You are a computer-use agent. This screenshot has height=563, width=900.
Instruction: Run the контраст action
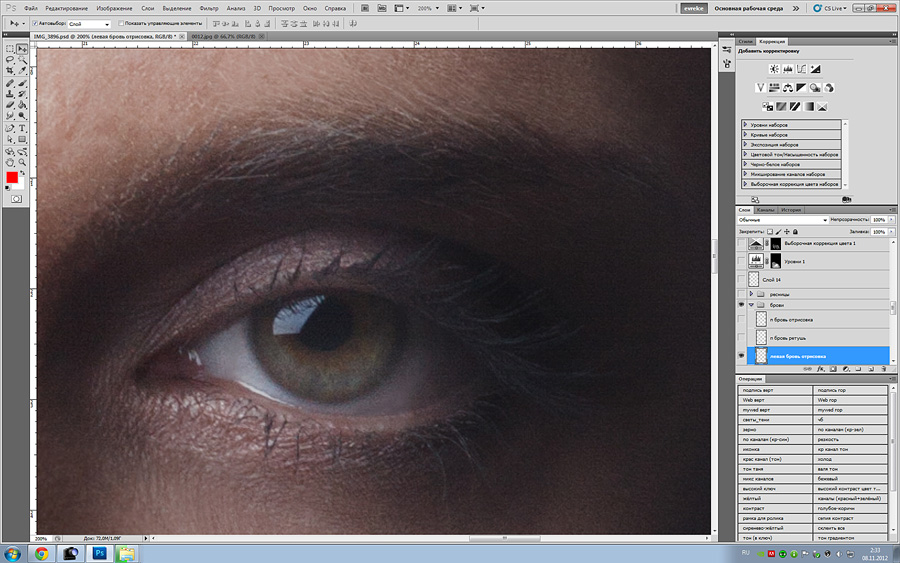(775, 508)
